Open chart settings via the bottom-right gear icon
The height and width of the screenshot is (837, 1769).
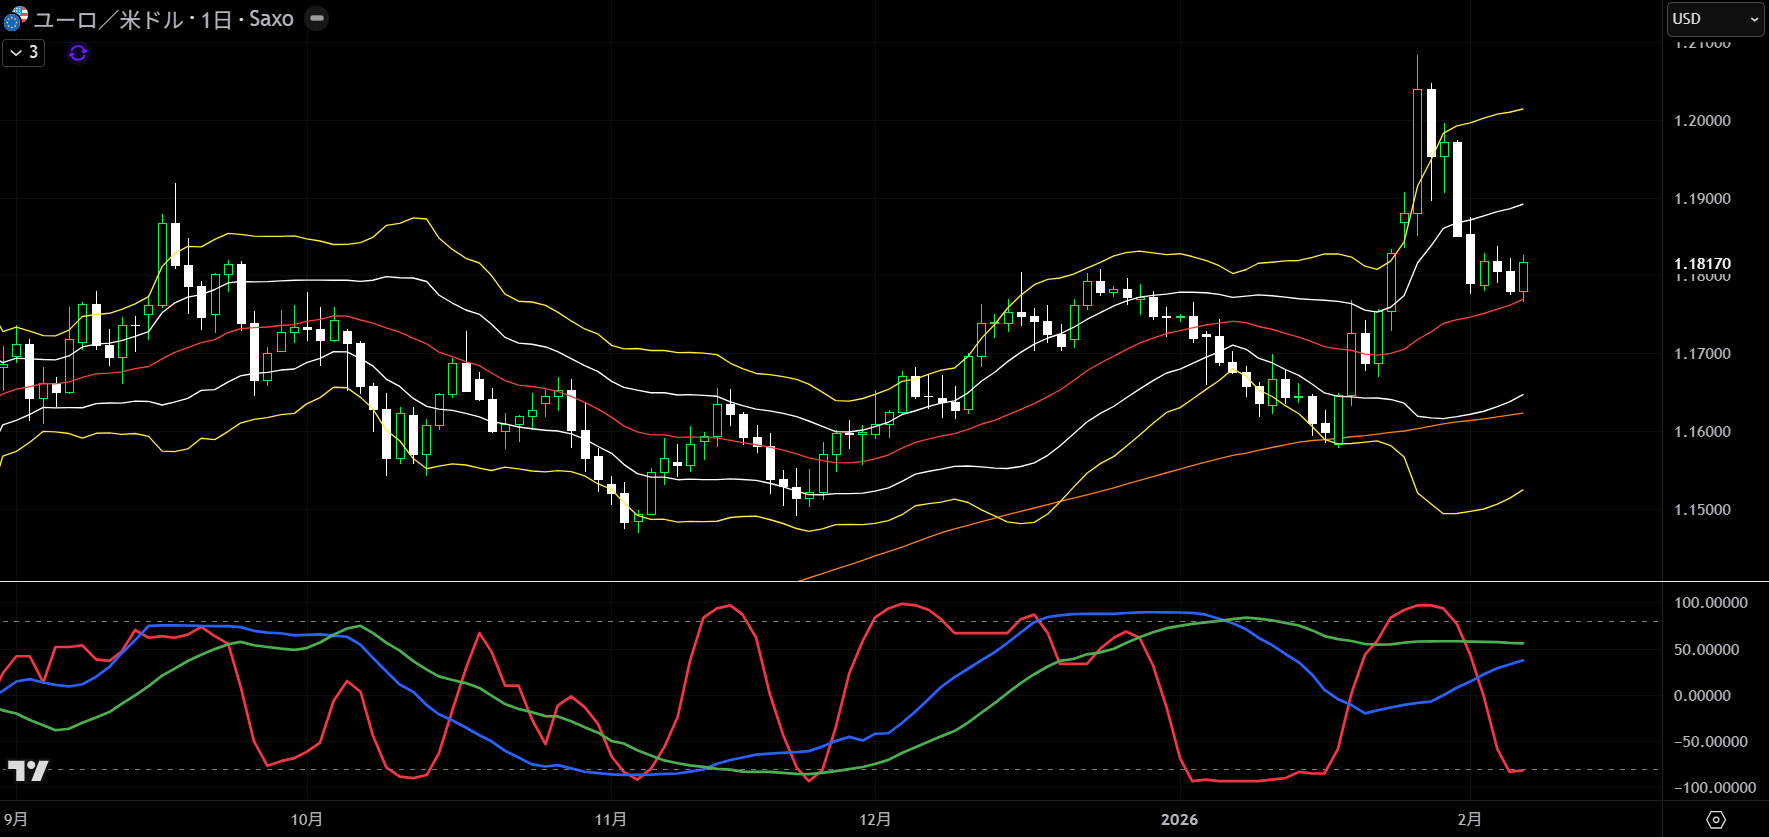click(x=1716, y=820)
